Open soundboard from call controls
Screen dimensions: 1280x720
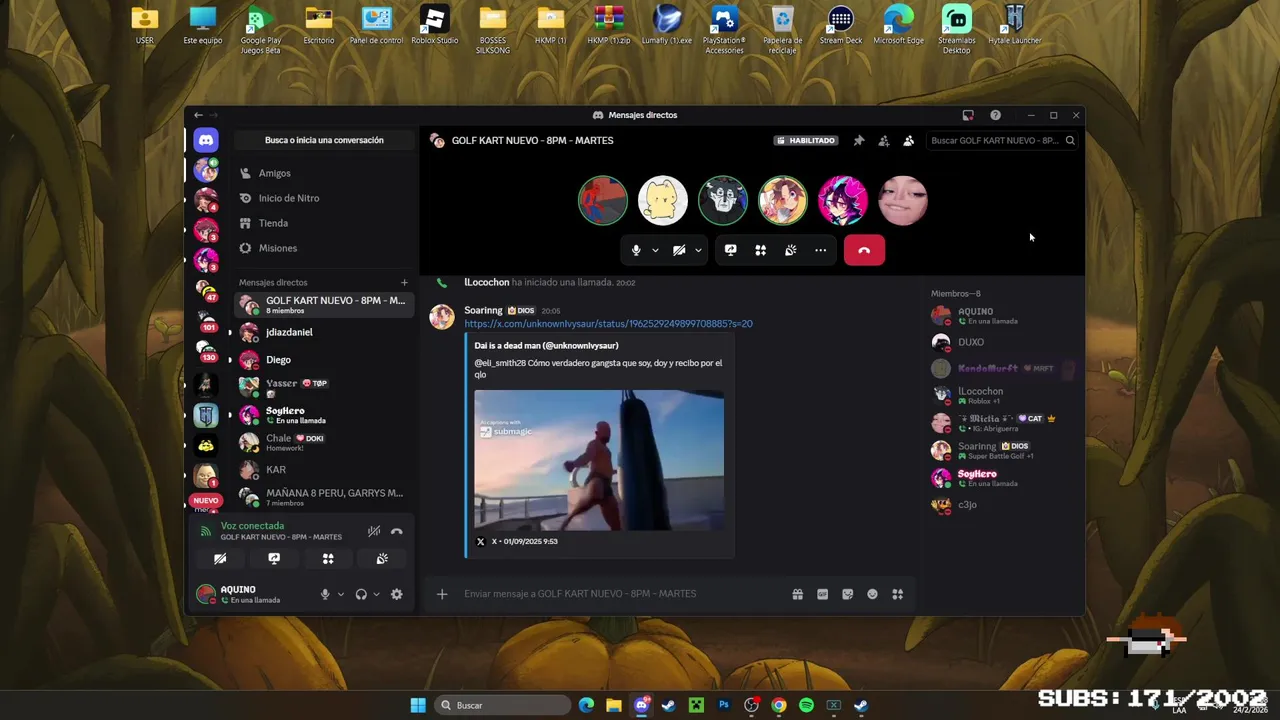[791, 250]
